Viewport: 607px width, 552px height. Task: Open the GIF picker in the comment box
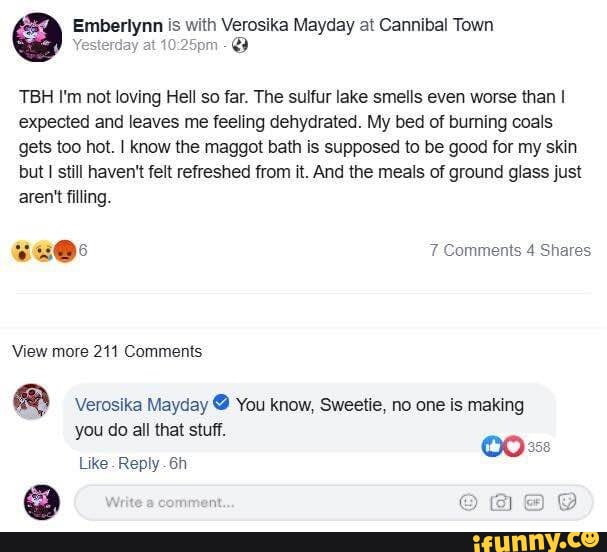pos(534,502)
